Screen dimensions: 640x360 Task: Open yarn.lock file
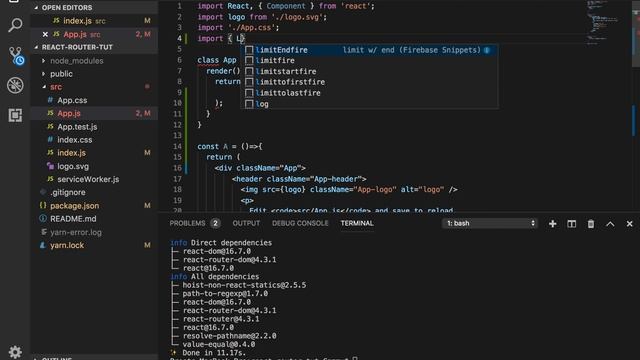click(x=94, y=245)
